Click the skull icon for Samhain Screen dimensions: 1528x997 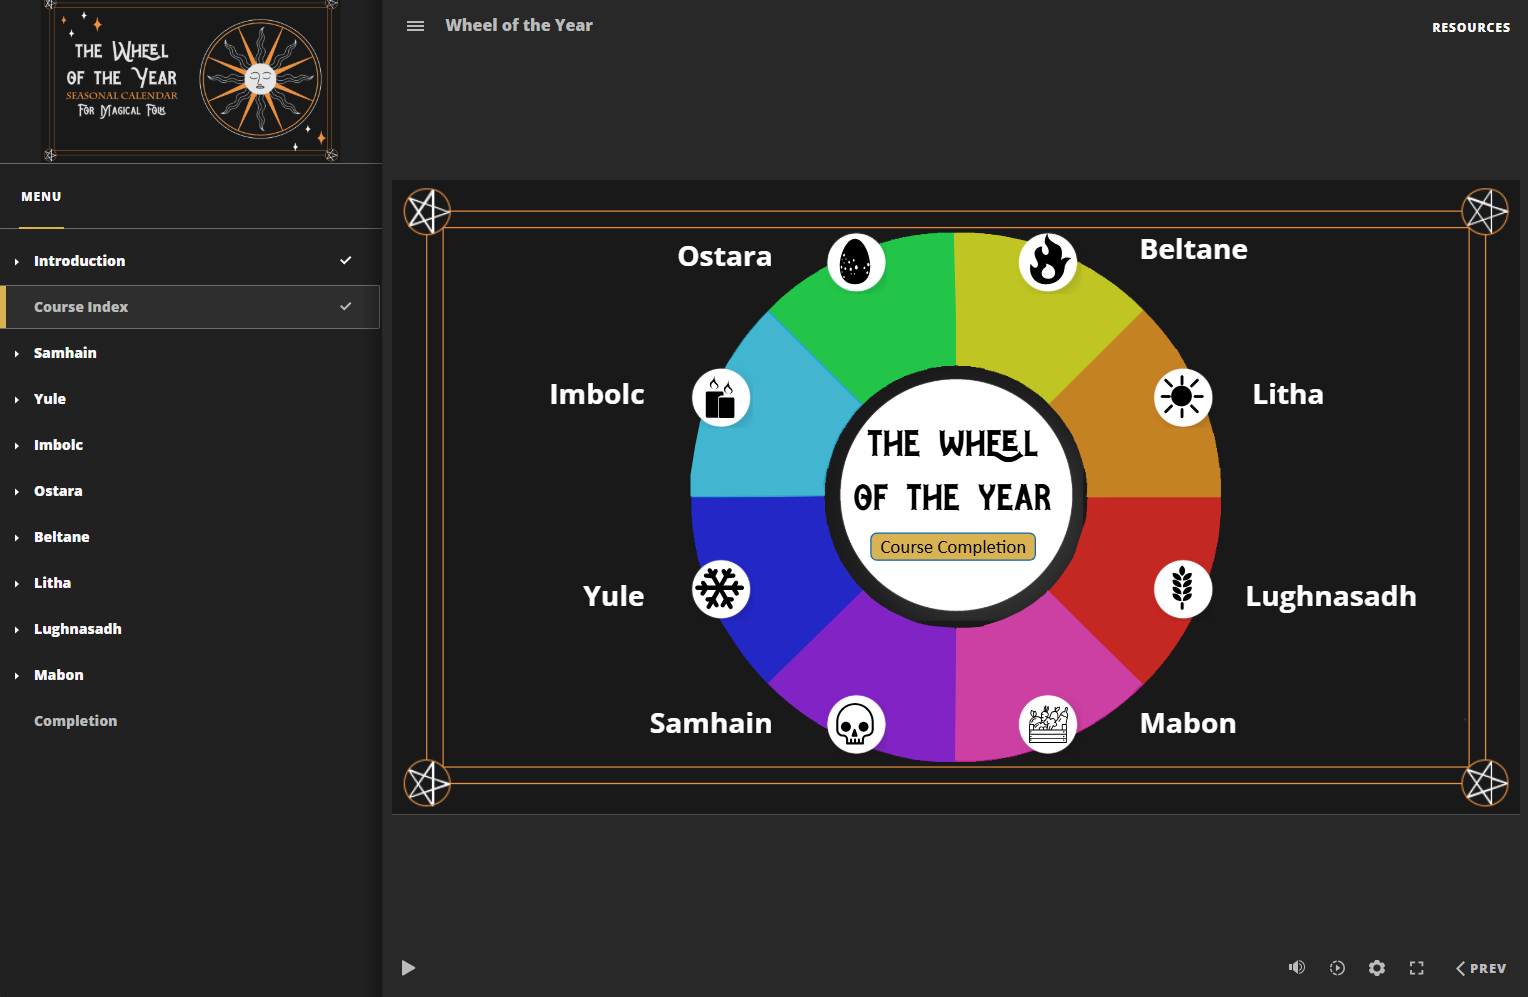coord(856,723)
